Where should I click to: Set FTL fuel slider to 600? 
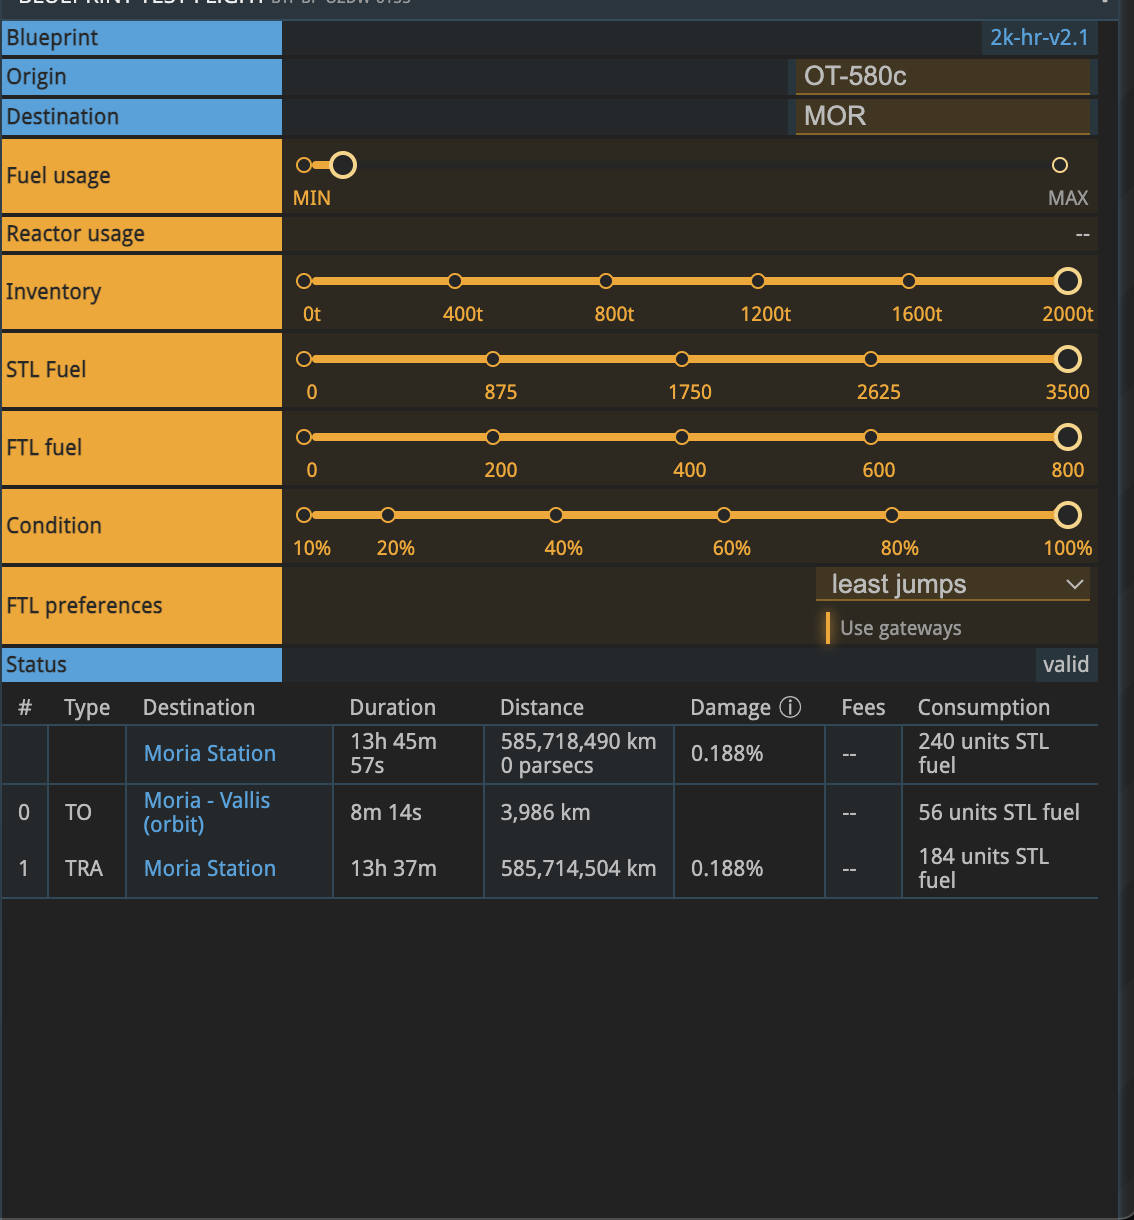coord(871,437)
